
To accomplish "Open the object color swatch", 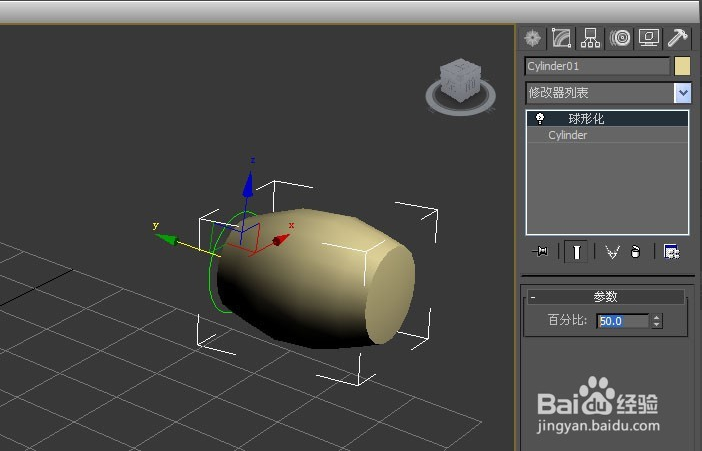I will point(682,66).
